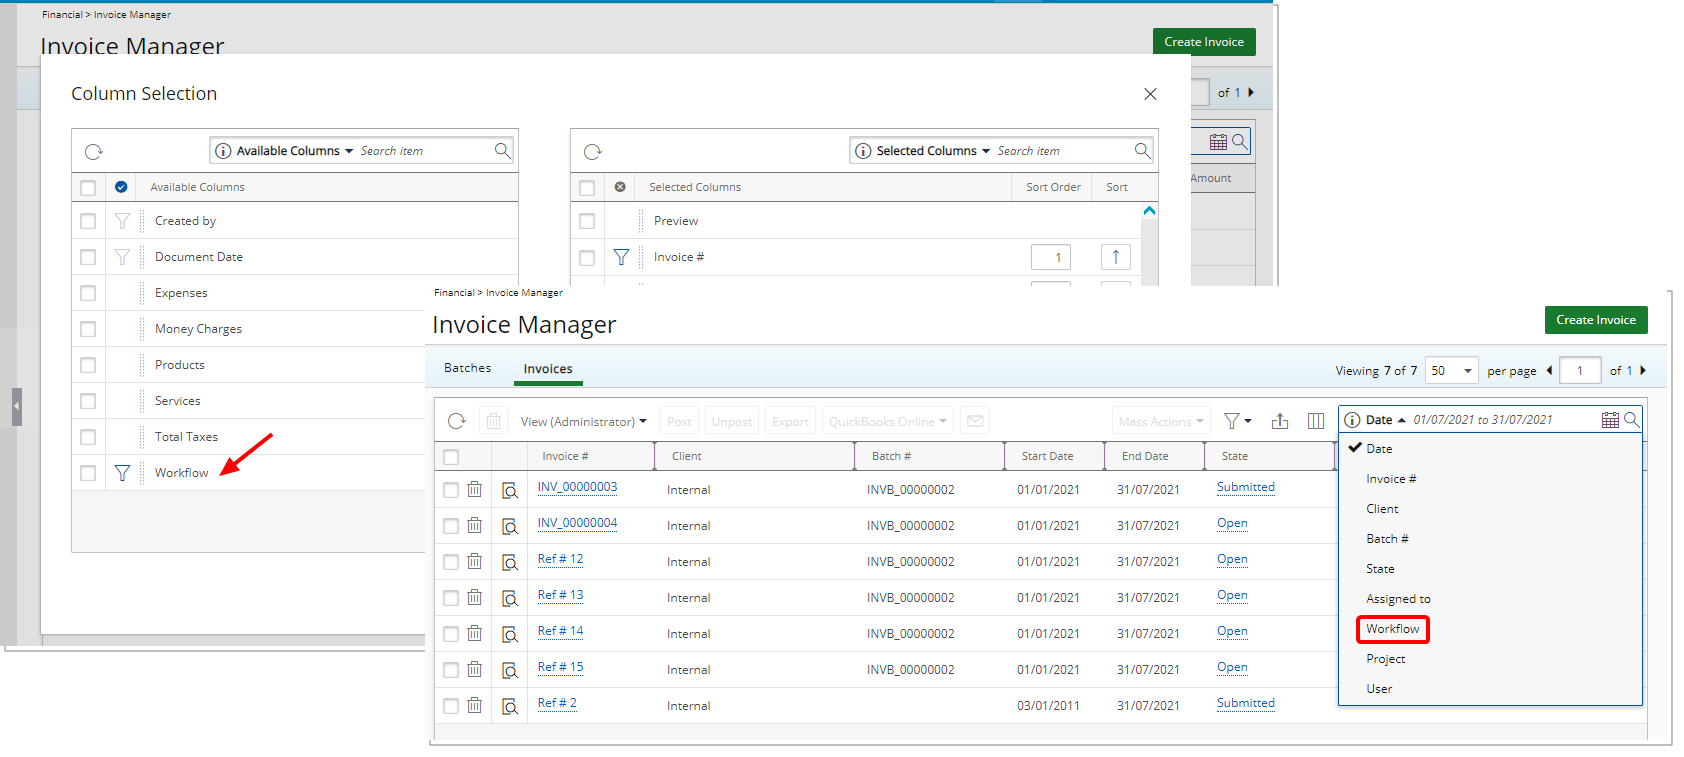The width and height of the screenshot is (1684, 757).
Task: Click Sort Order field for Invoice #
Action: pos(1051,257)
